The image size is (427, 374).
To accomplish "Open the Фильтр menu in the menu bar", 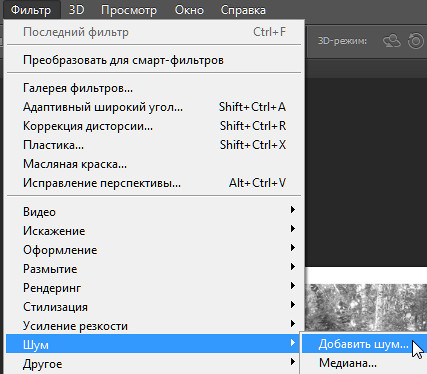I will (x=31, y=10).
